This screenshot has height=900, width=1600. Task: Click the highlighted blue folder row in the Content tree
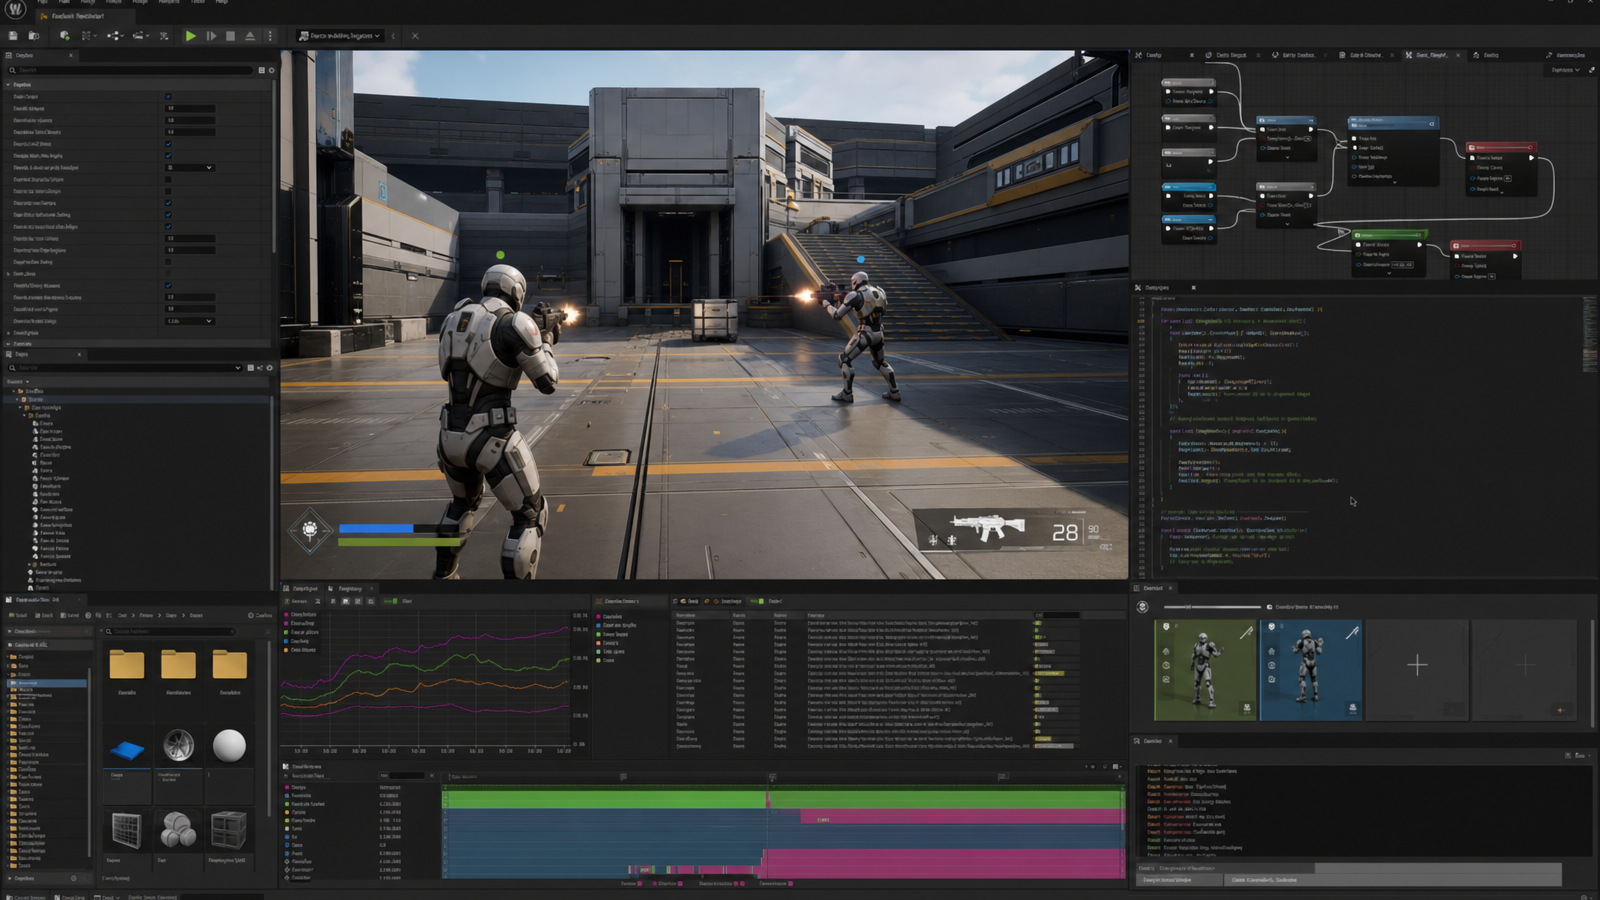coord(47,683)
